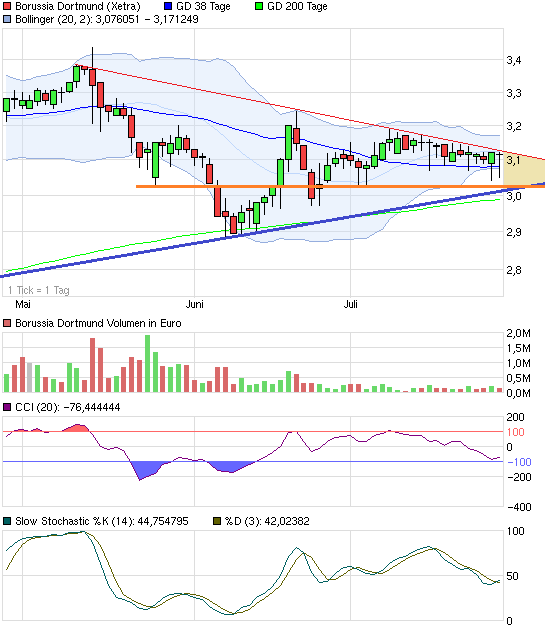Click the blue GD 38 Tage legend swatch

tap(168, 6)
